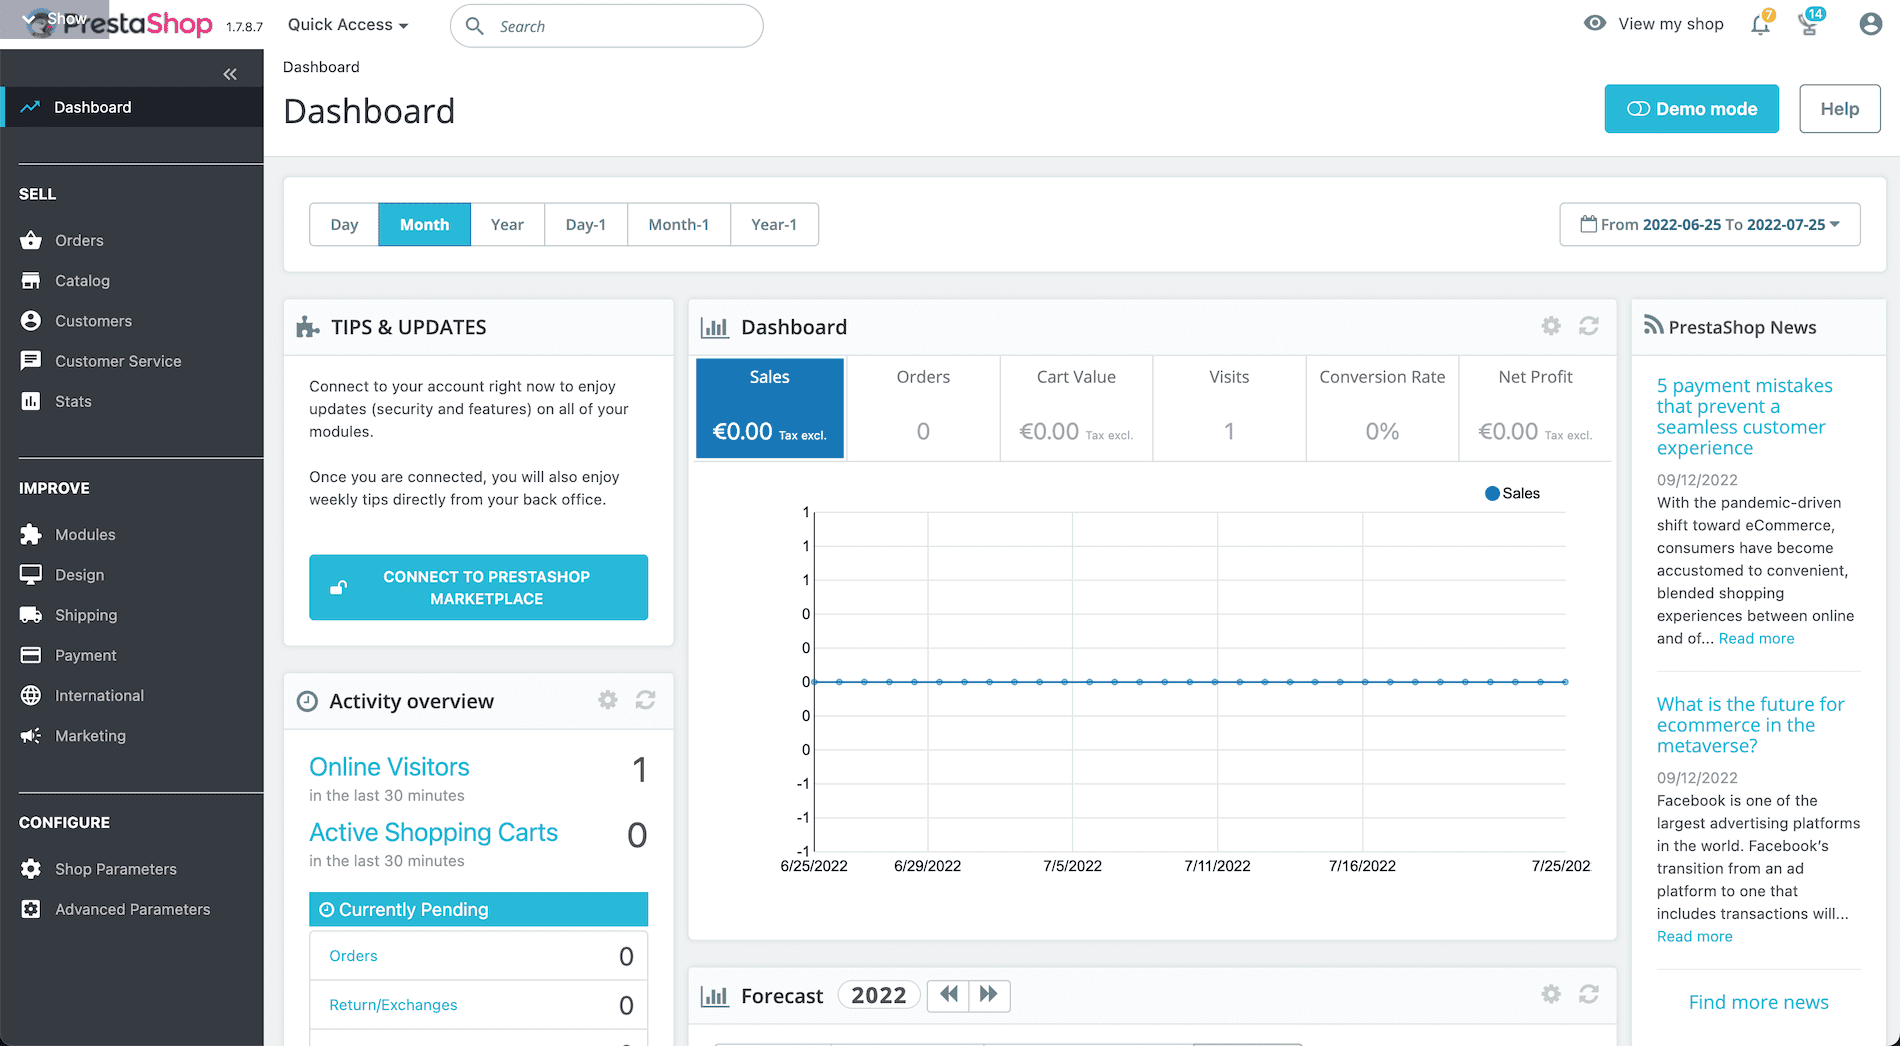Open Payment from the credit card icon
Image resolution: width=1900 pixels, height=1046 pixels.
click(x=31, y=655)
